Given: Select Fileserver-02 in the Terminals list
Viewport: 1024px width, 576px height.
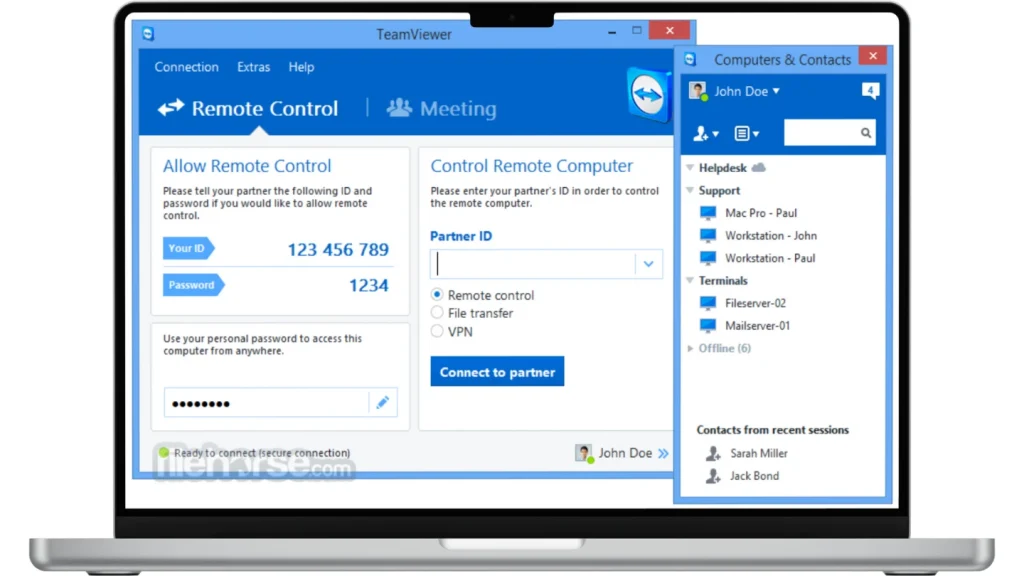Looking at the screenshot, I should [755, 303].
